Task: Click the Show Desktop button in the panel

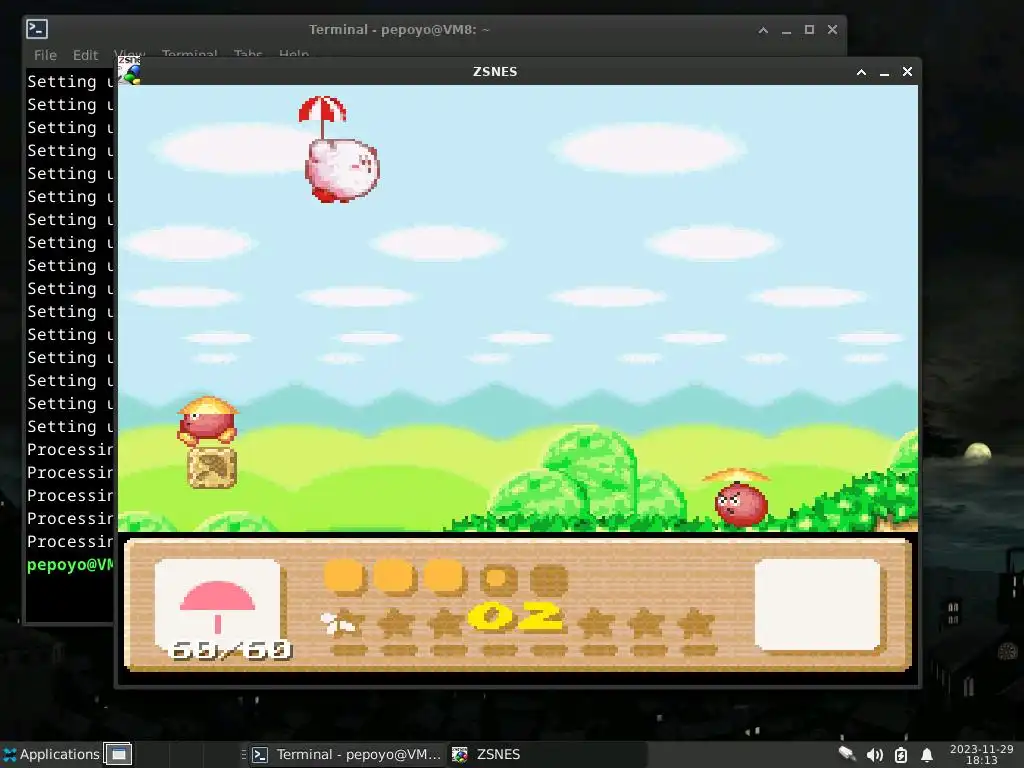Action: pyautogui.click(x=118, y=754)
